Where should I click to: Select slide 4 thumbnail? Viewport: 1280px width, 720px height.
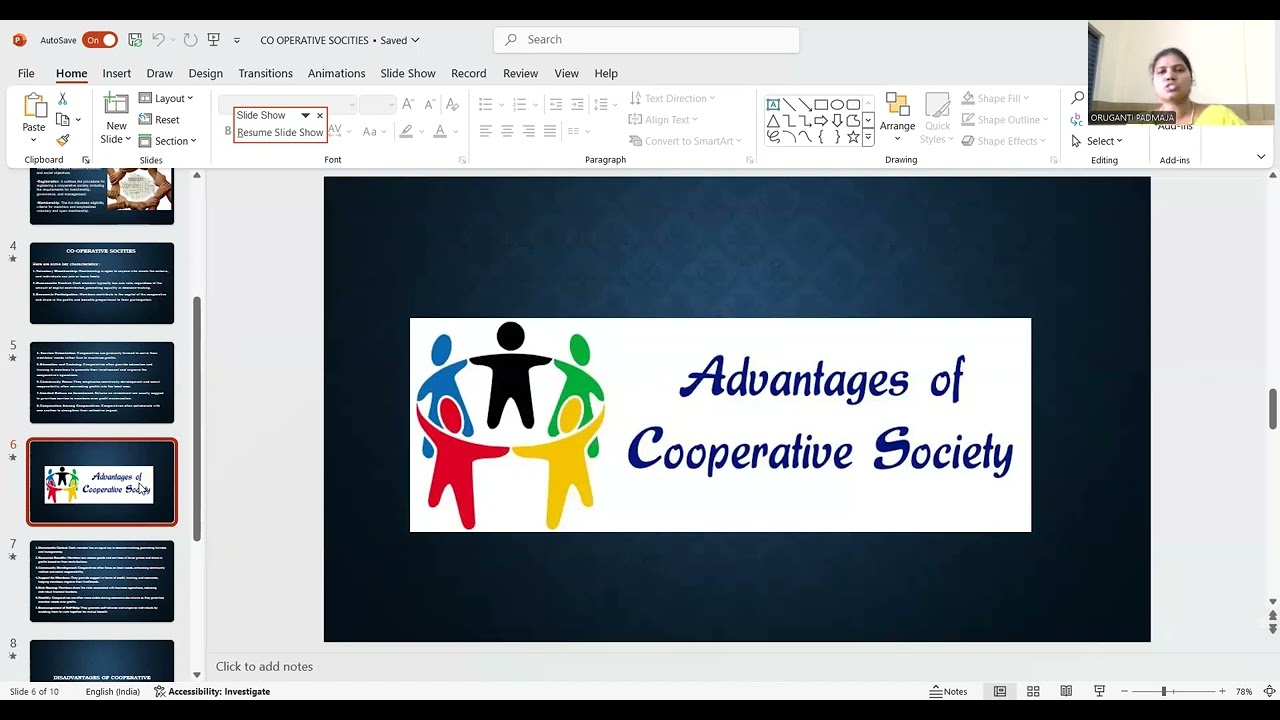[x=102, y=284]
